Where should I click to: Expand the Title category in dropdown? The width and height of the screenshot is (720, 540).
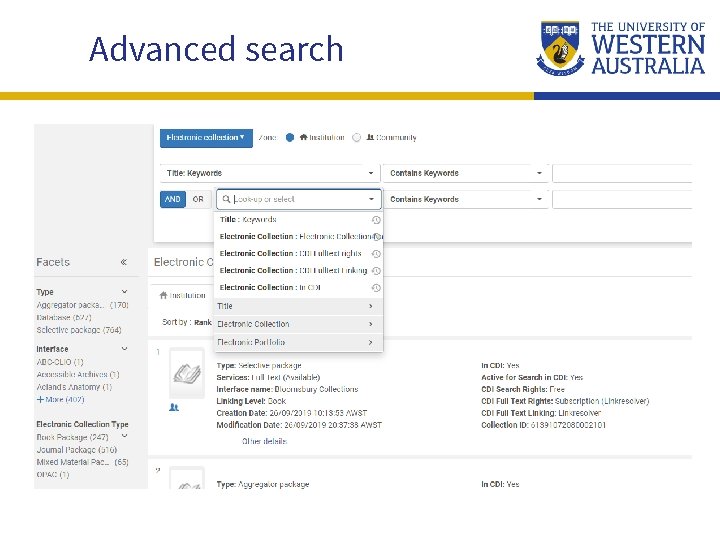click(298, 306)
